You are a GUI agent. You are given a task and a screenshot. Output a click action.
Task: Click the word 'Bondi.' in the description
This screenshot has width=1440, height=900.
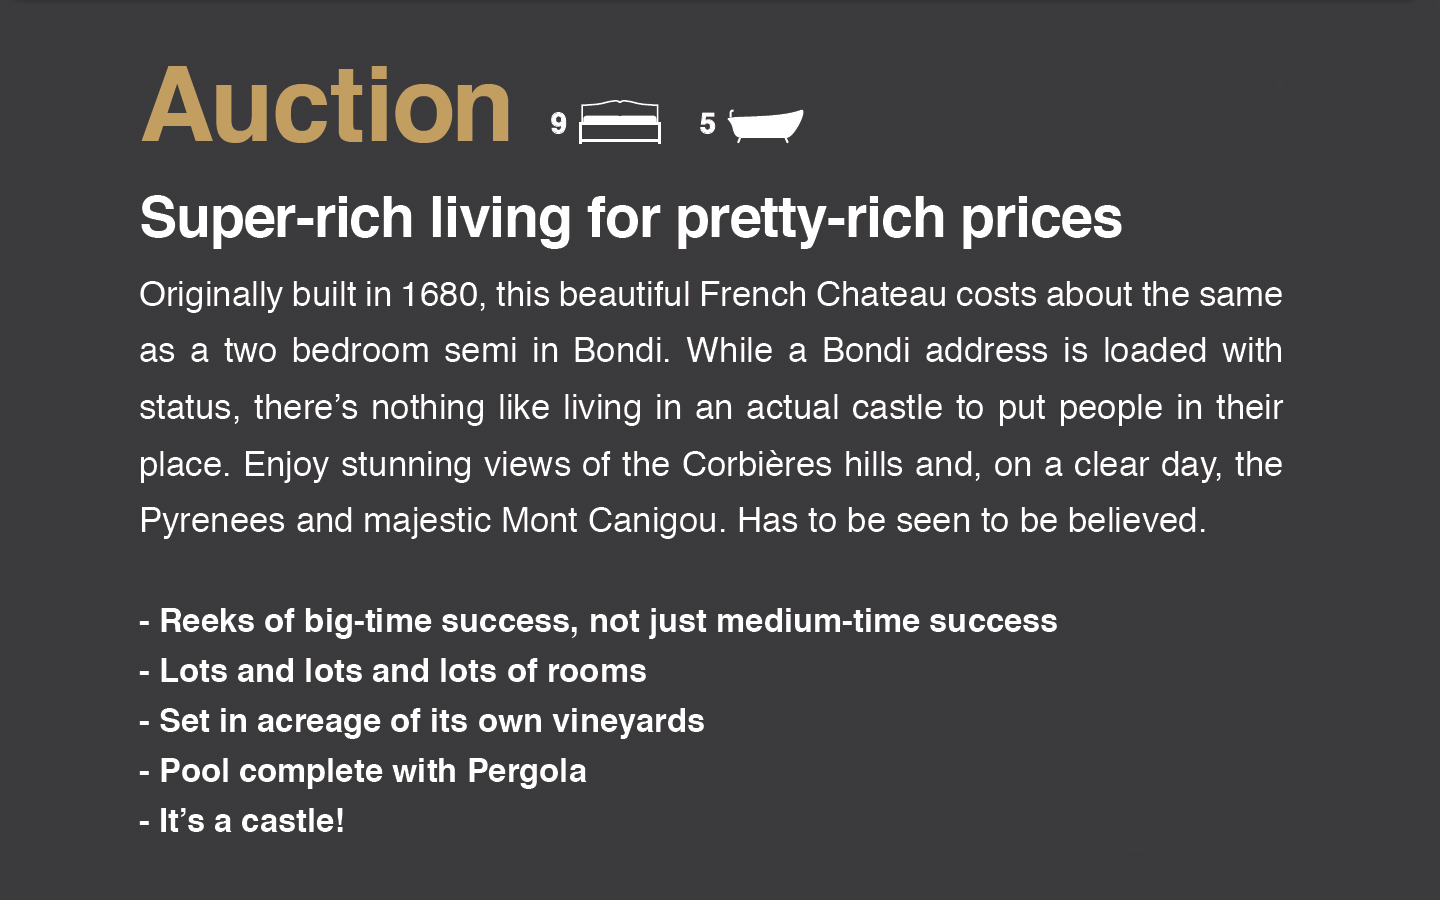pos(622,350)
